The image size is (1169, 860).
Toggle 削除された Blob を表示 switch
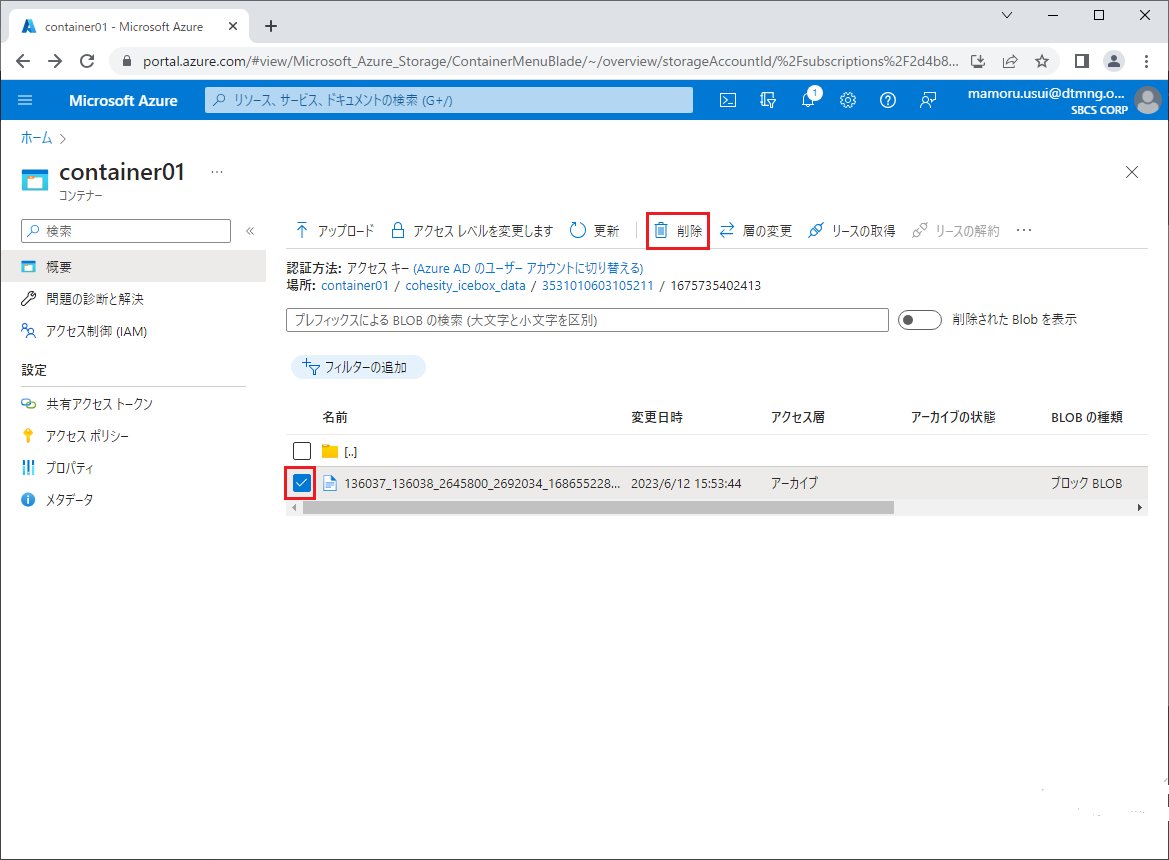[x=919, y=320]
